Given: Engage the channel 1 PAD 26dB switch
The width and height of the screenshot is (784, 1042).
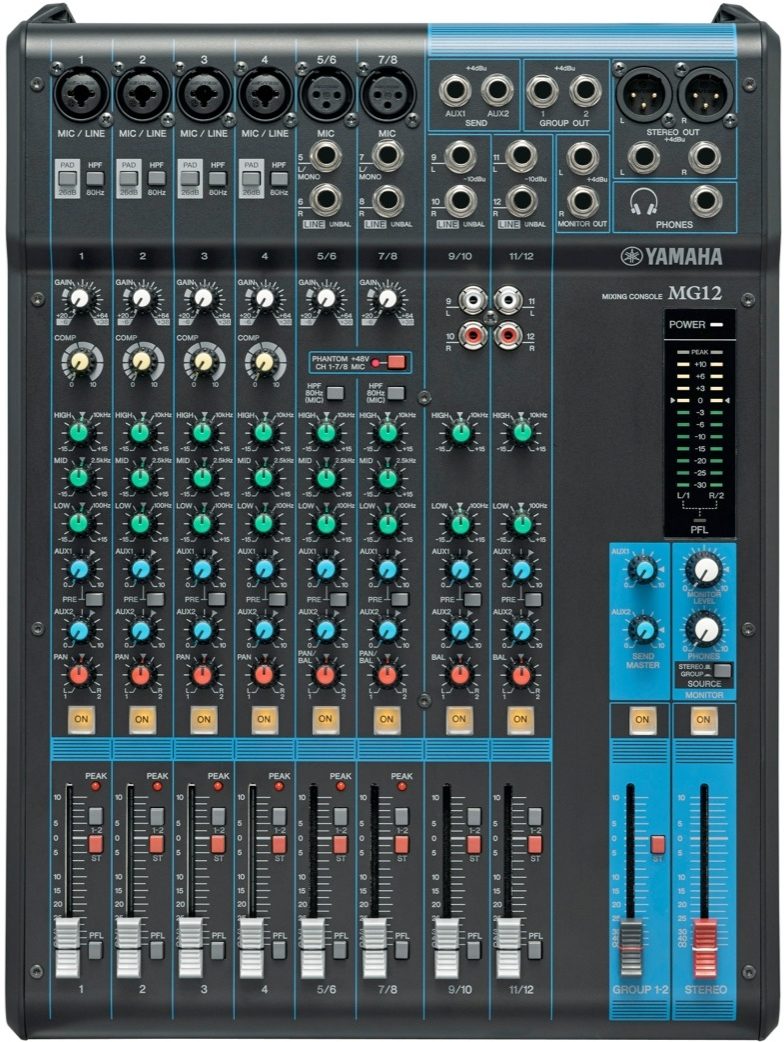Looking at the screenshot, I should coord(67,178).
